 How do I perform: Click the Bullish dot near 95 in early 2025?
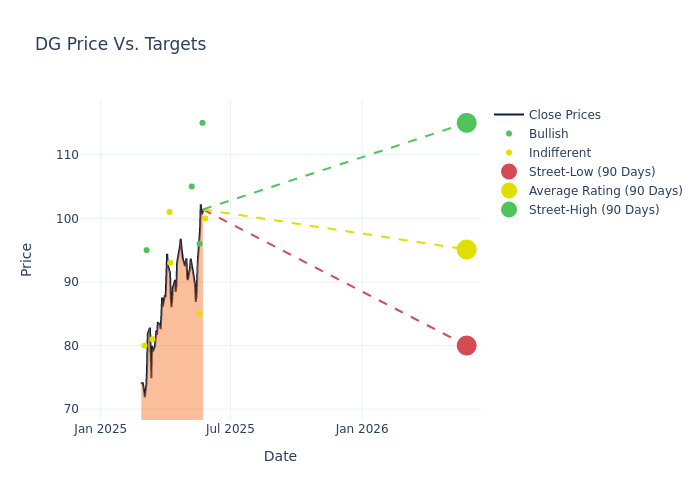146,250
